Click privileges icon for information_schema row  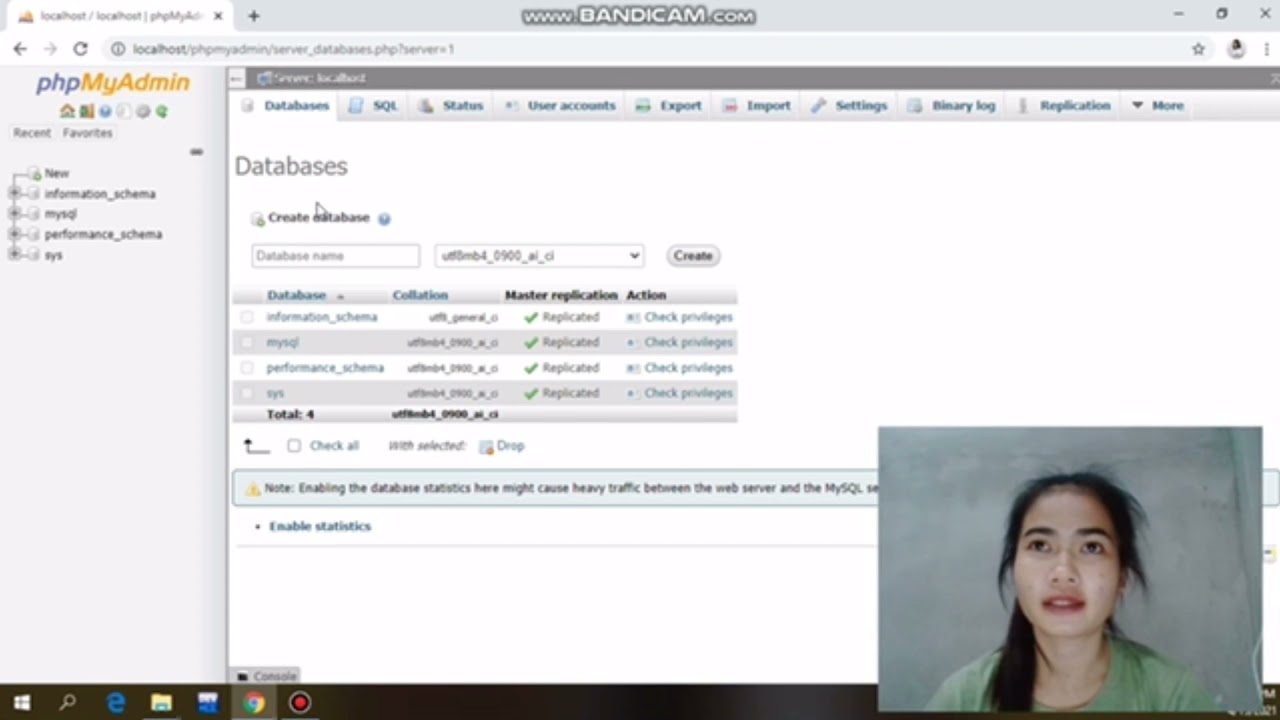[632, 317]
